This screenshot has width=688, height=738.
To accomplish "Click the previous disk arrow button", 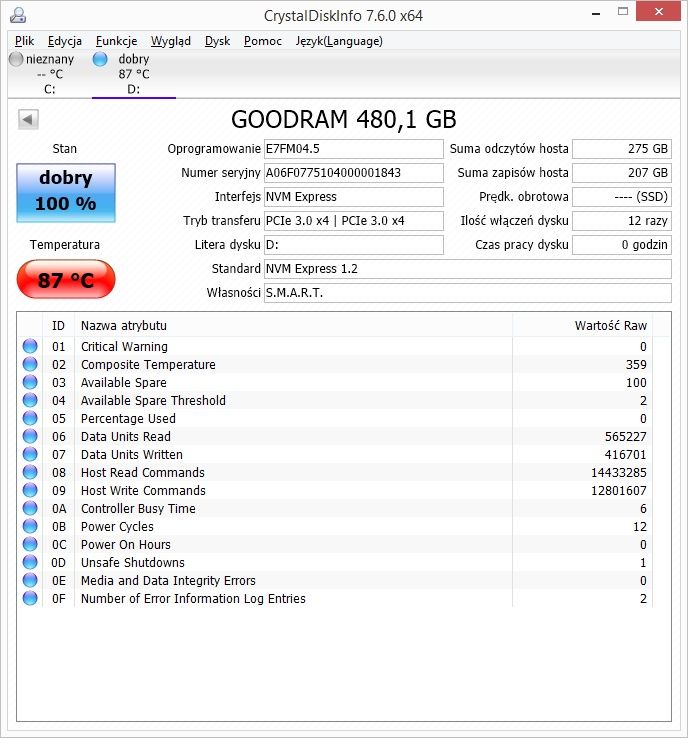I will click(x=28, y=119).
